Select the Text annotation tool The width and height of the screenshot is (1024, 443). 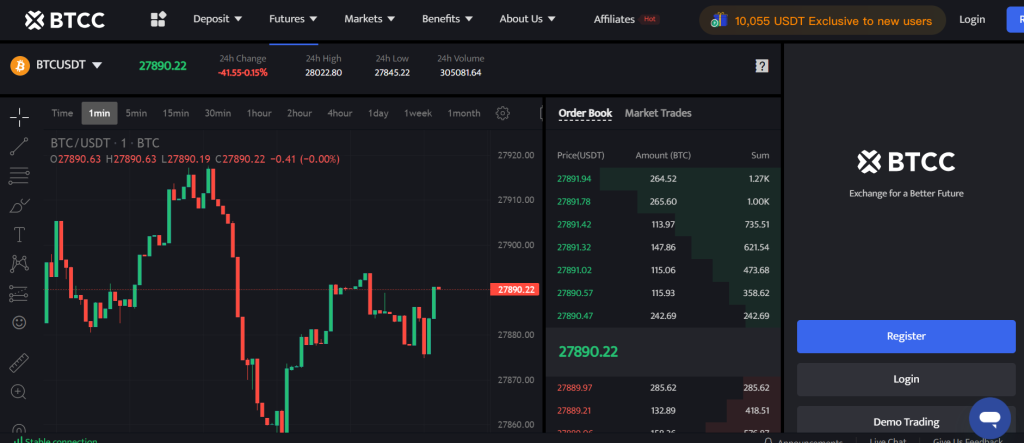click(20, 234)
